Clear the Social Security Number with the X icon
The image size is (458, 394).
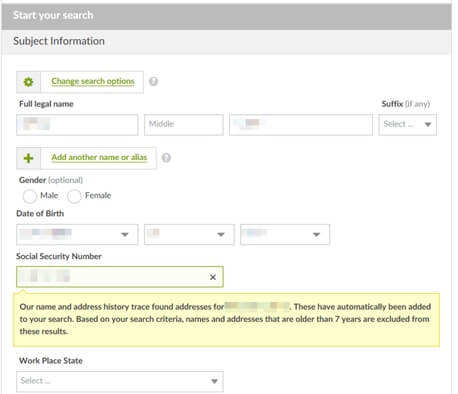[213, 277]
